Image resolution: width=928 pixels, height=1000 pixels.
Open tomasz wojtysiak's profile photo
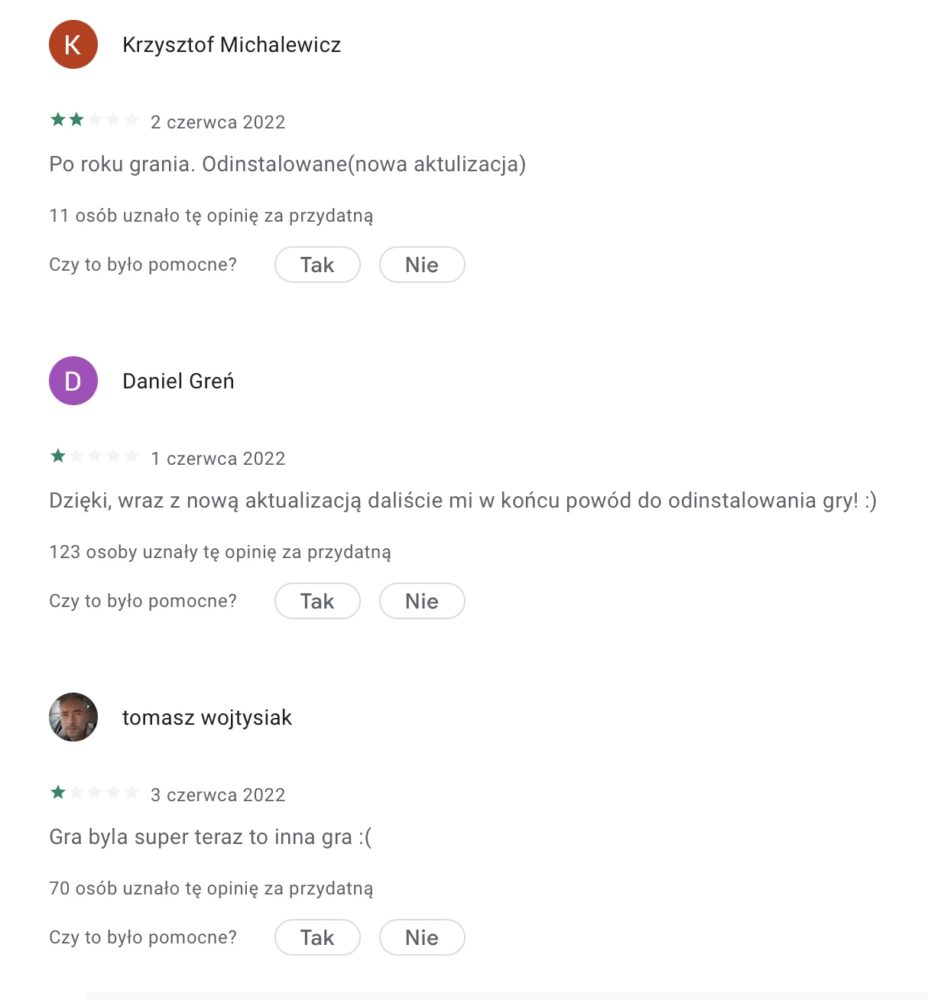click(73, 717)
